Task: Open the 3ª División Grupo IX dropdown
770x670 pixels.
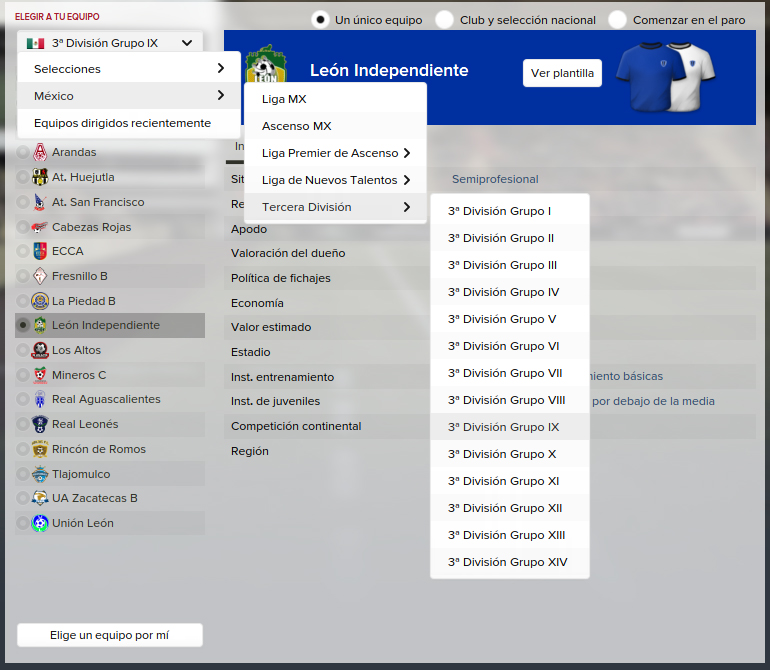Action: pyautogui.click(x=110, y=43)
